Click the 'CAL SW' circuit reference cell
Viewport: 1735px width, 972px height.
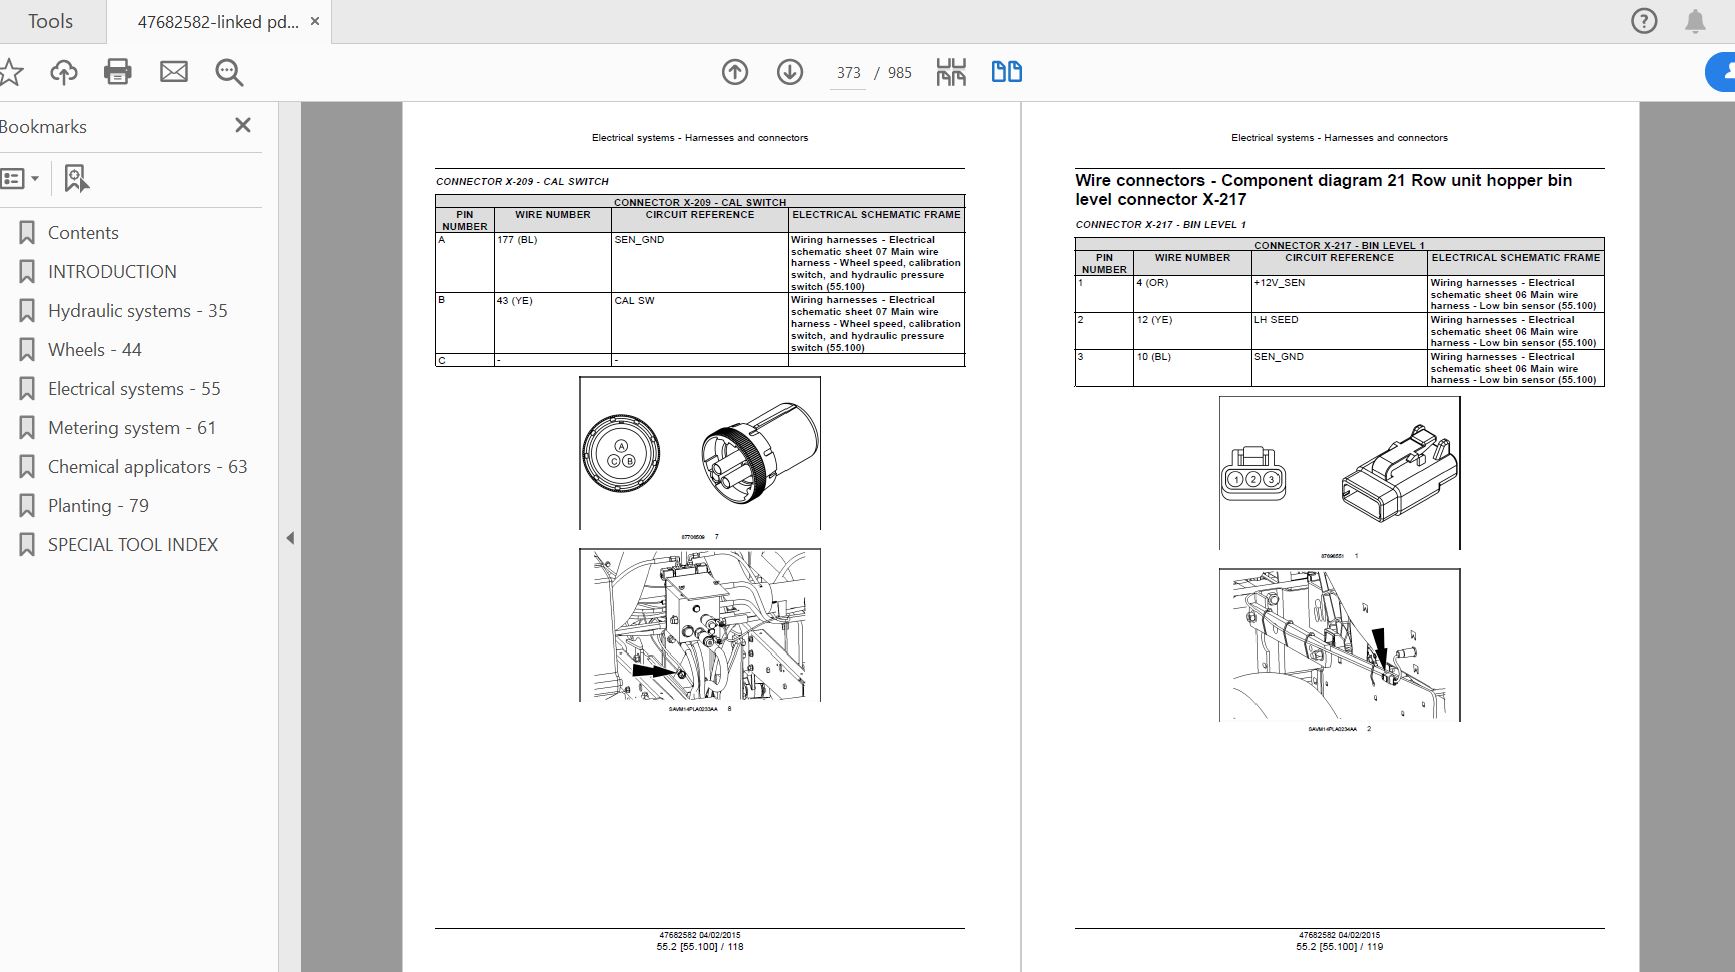pos(700,323)
